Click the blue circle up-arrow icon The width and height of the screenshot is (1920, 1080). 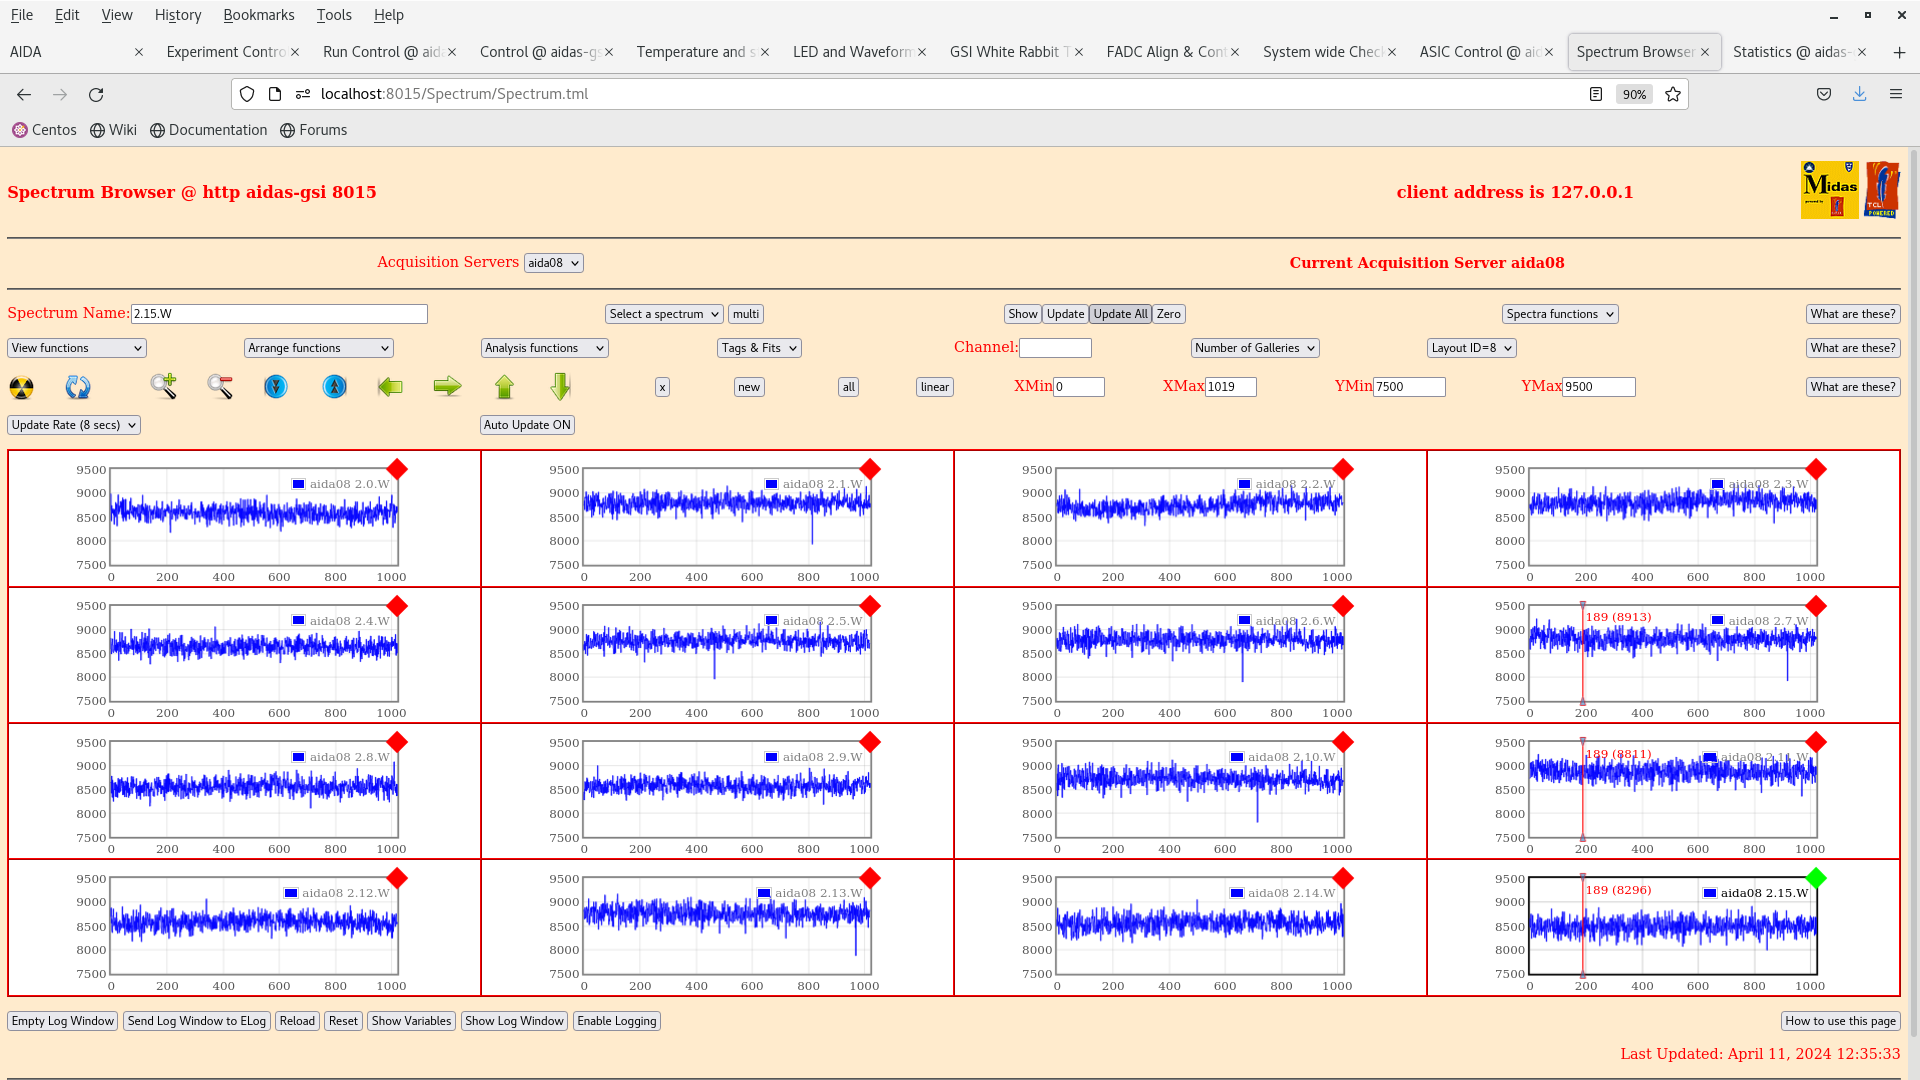point(335,387)
